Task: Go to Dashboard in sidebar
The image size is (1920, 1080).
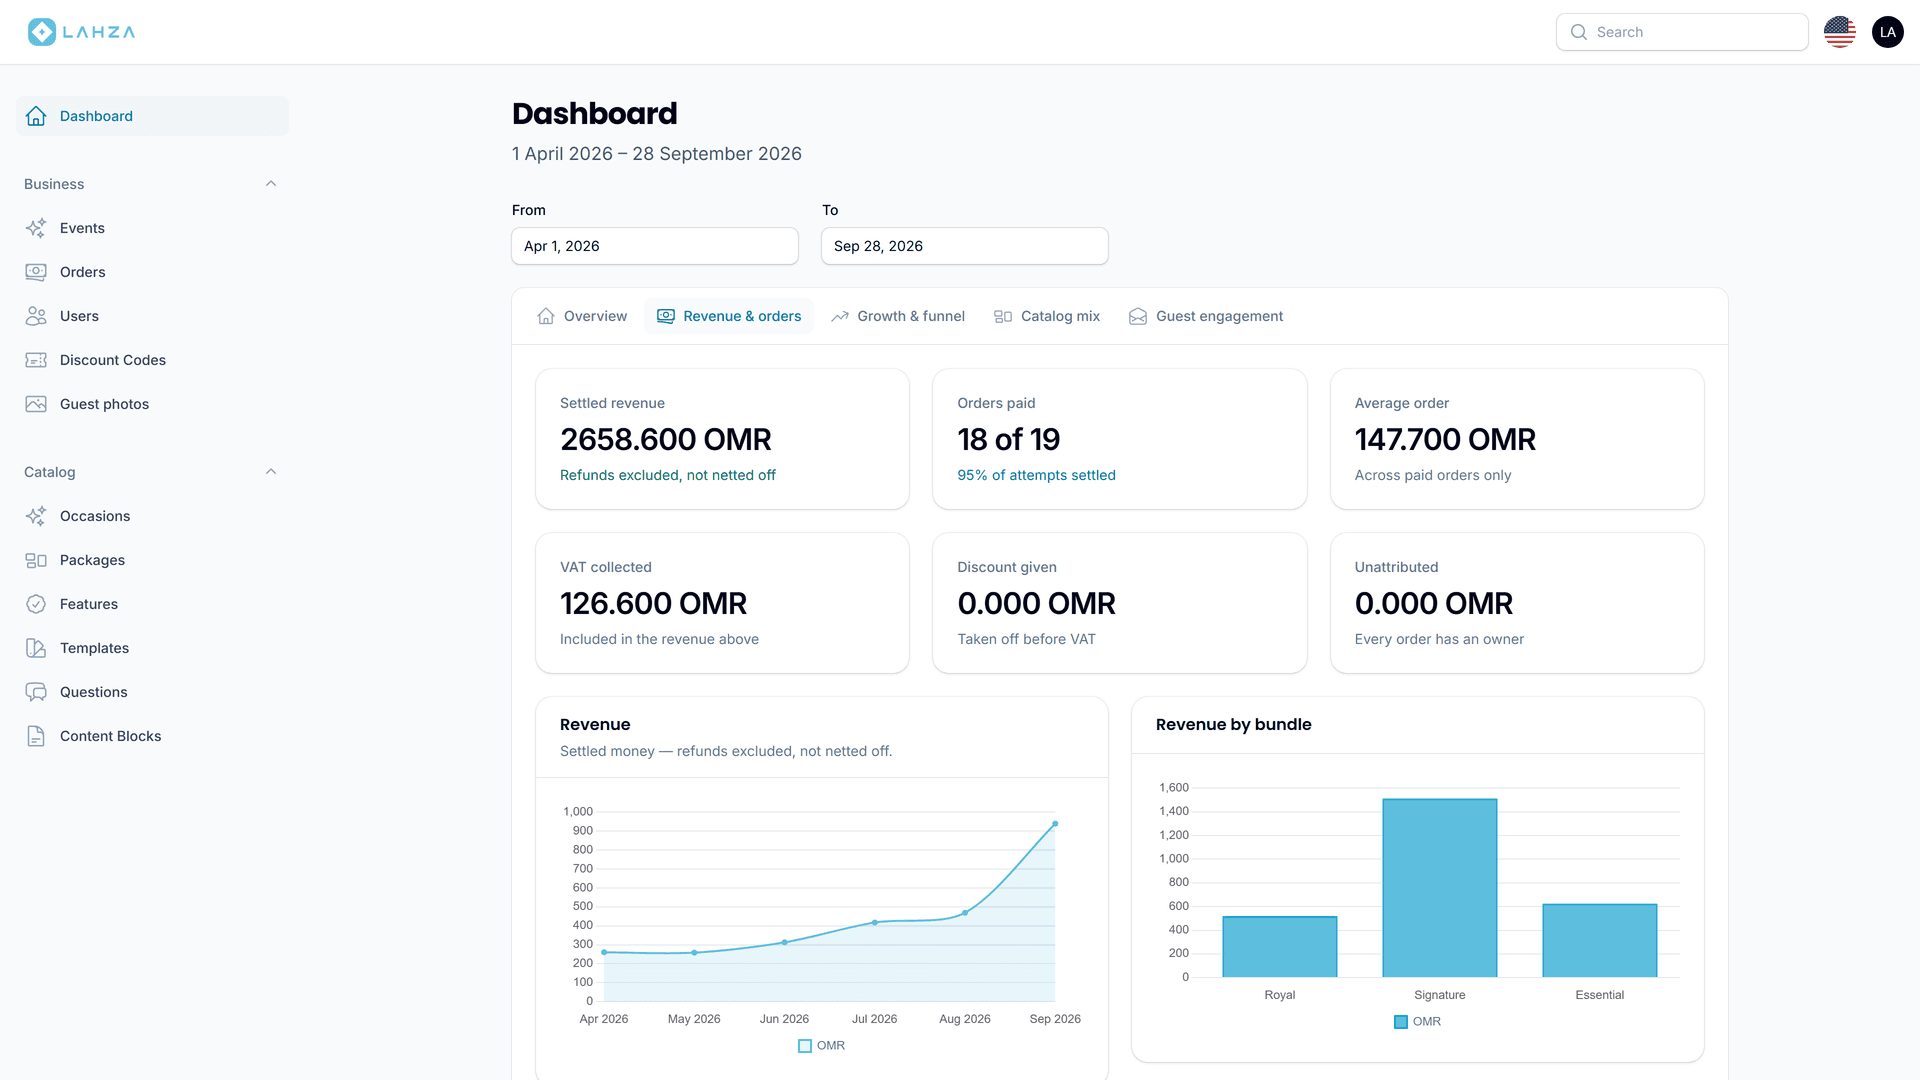Action: point(152,116)
